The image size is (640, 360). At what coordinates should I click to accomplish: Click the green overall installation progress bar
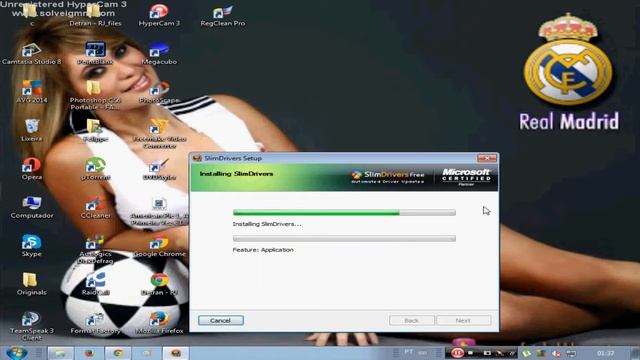[x=344, y=213]
